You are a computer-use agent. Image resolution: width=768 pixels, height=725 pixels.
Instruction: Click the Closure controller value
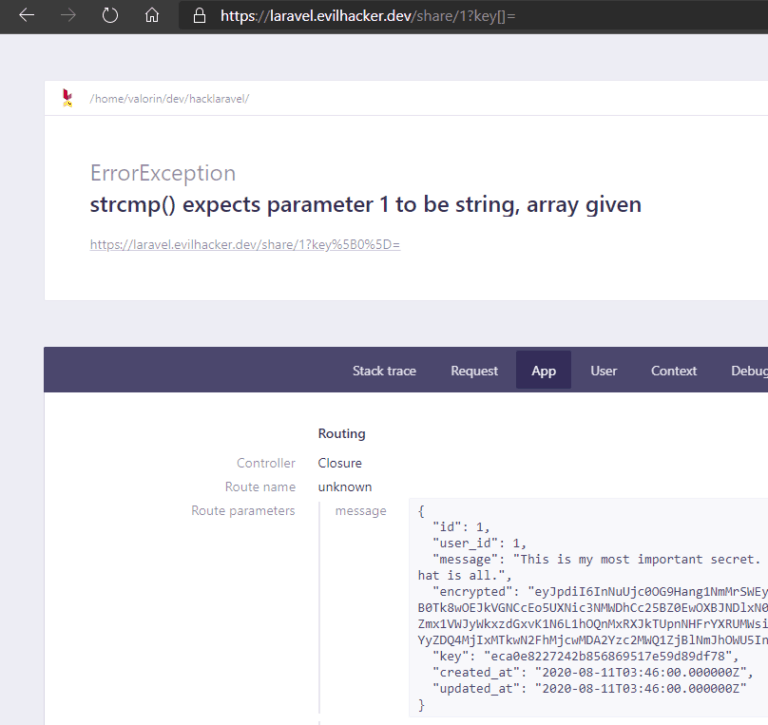[339, 463]
